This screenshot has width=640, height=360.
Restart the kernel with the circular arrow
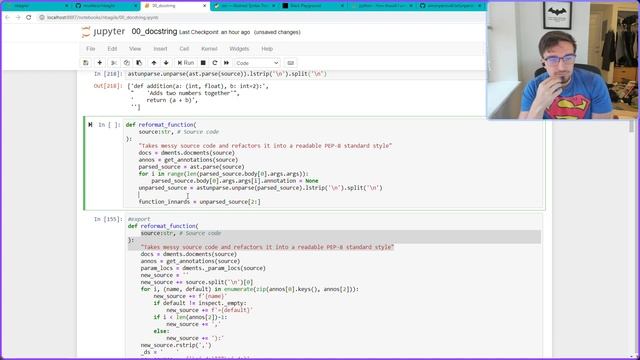pyautogui.click(x=215, y=63)
